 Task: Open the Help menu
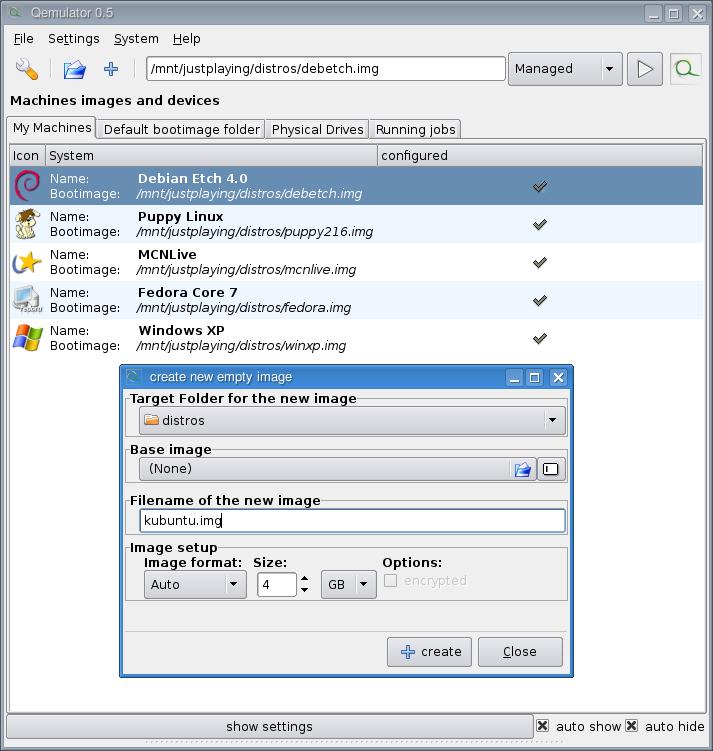pyautogui.click(x=186, y=39)
